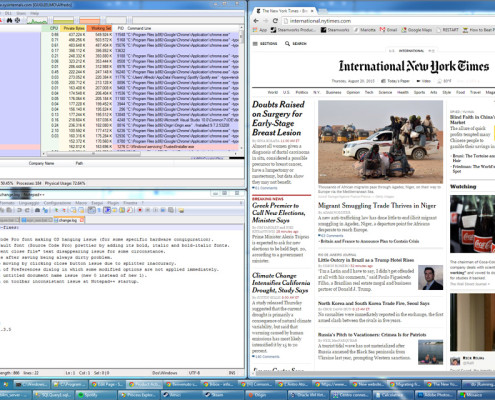
Task: Open the NYT Sections menu
Action: tap(265, 44)
